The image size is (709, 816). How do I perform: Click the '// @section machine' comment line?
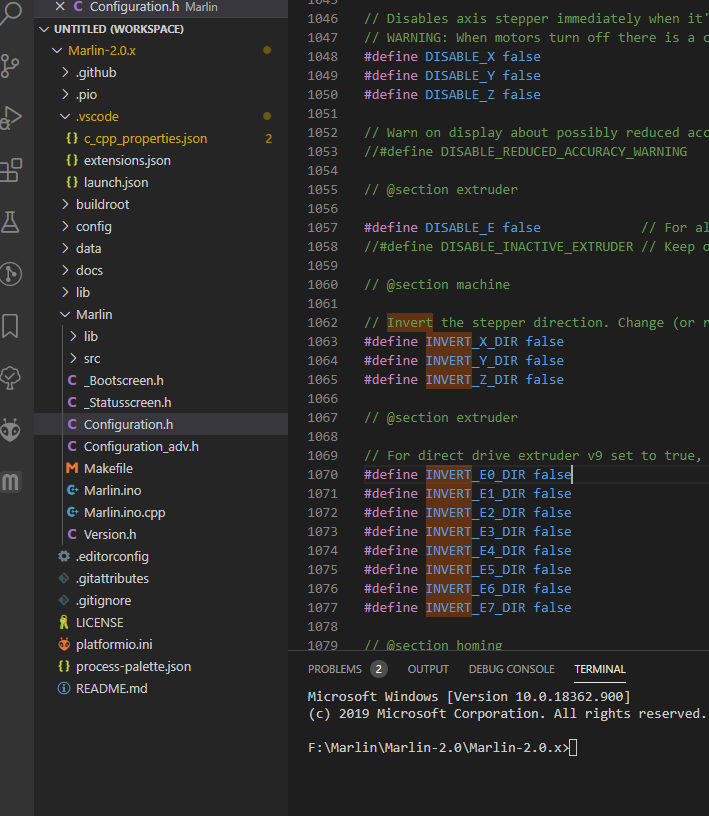(437, 285)
